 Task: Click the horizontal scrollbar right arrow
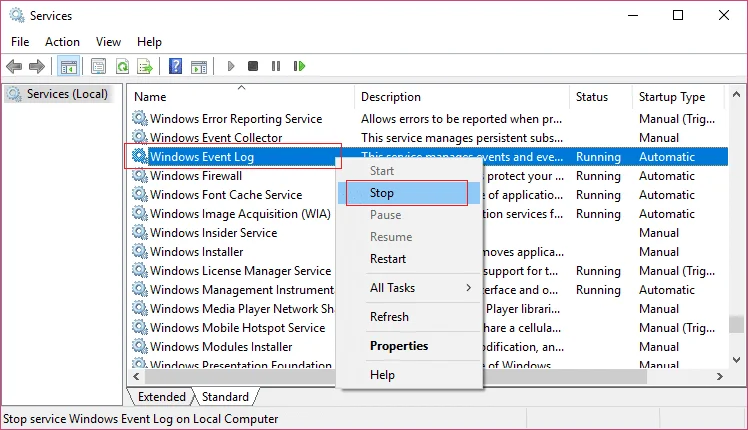point(719,377)
